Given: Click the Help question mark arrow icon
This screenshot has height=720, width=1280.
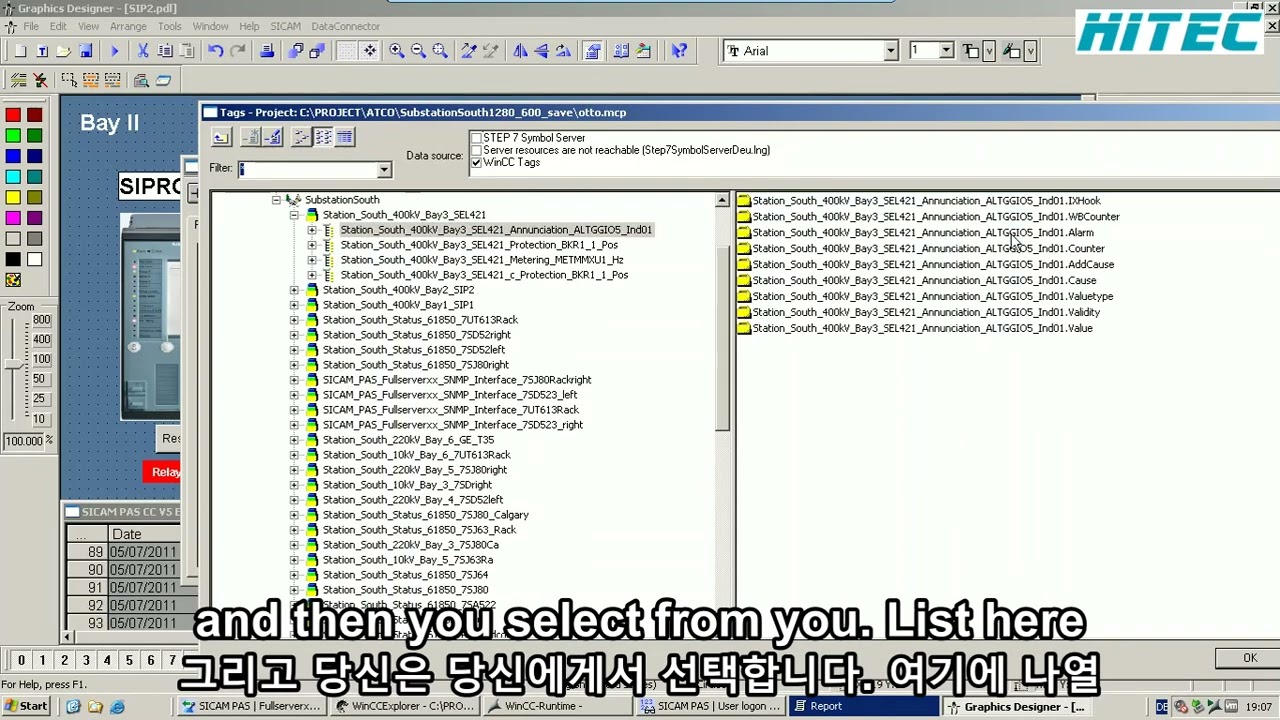Looking at the screenshot, I should [679, 51].
